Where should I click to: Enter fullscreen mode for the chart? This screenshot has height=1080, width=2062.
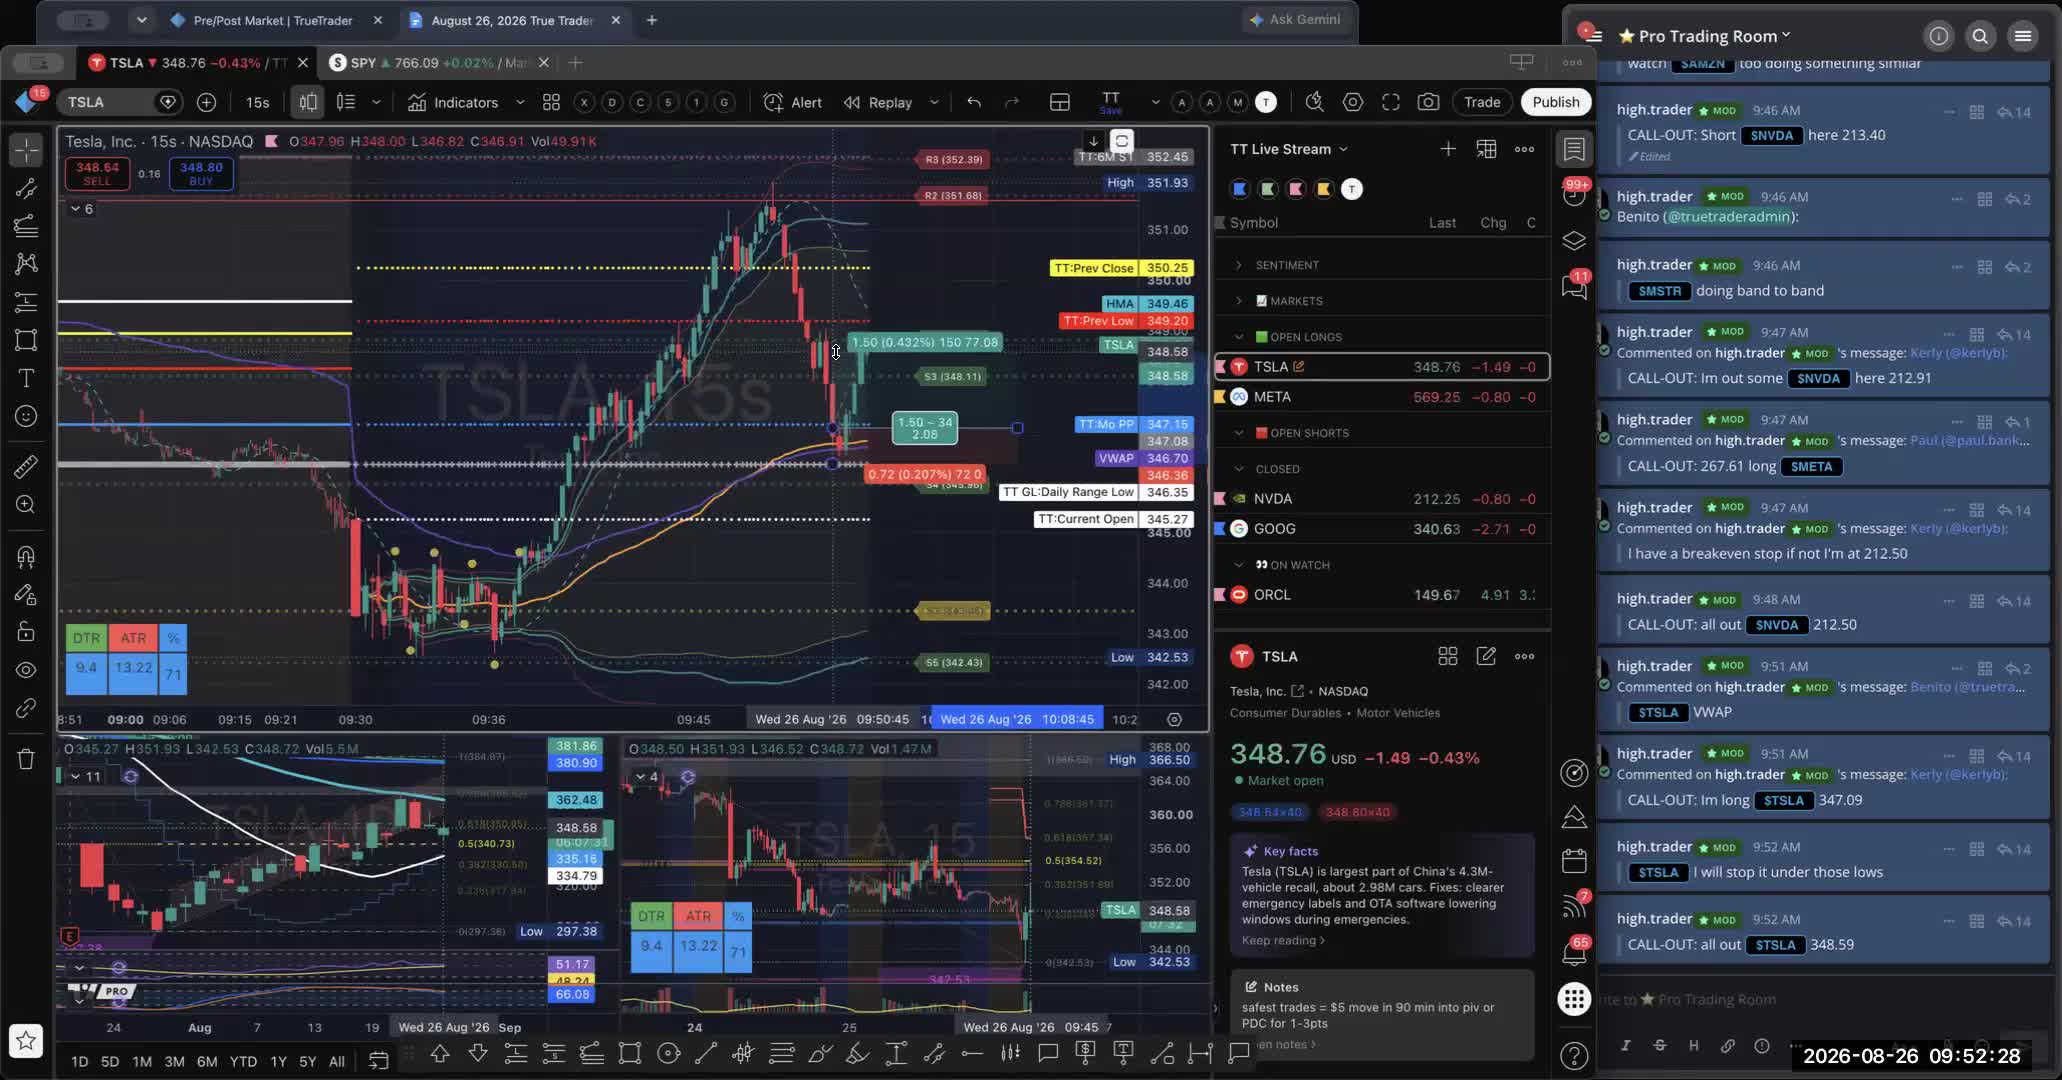(x=1390, y=102)
